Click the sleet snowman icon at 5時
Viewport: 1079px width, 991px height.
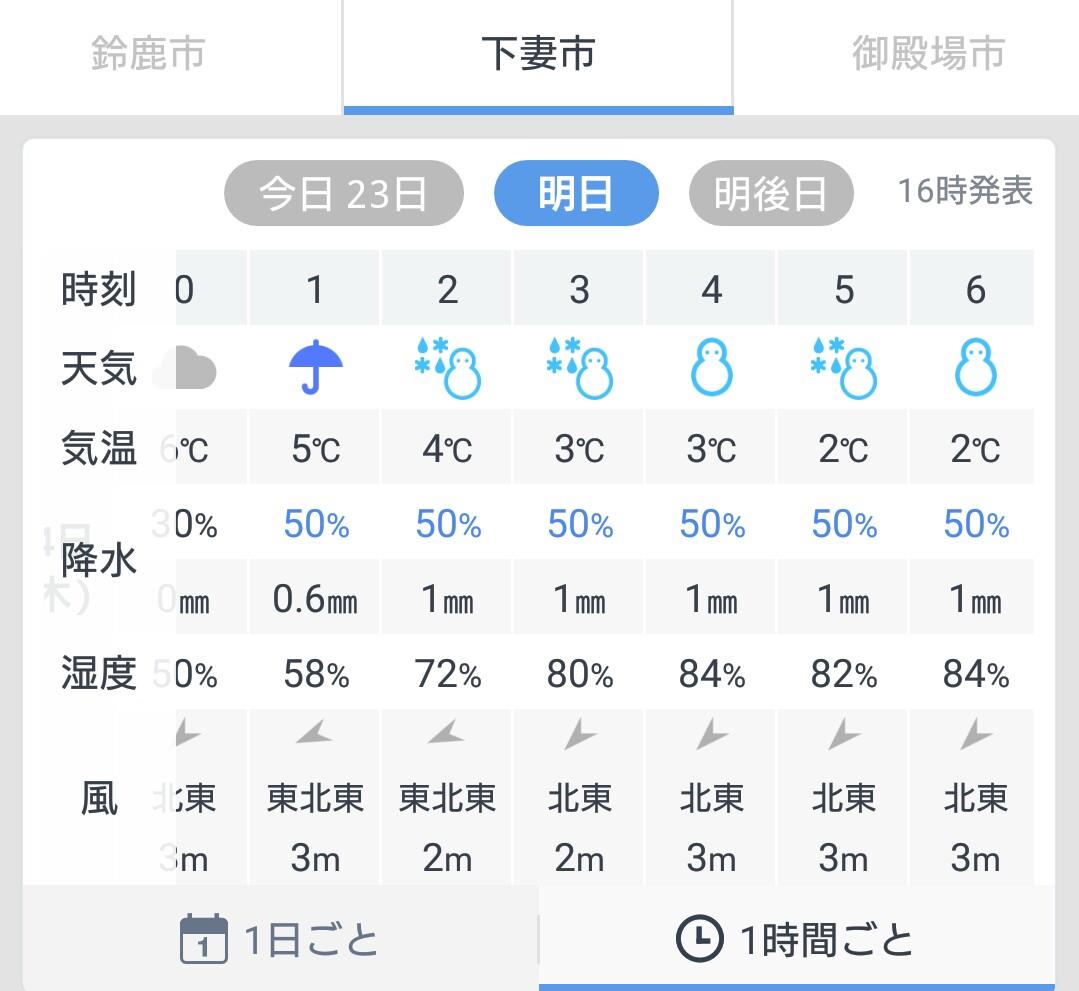coord(844,368)
